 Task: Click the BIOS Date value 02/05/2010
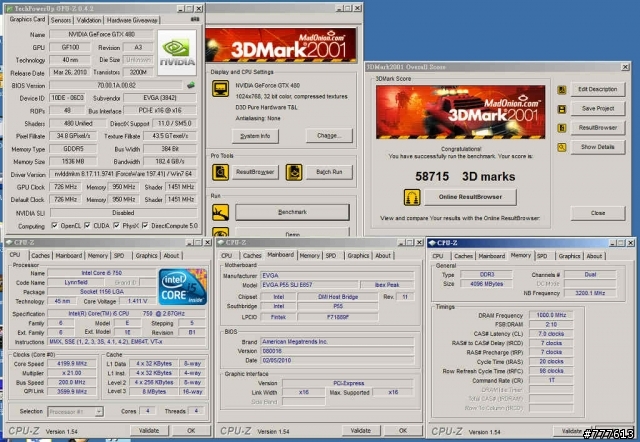tap(337, 360)
